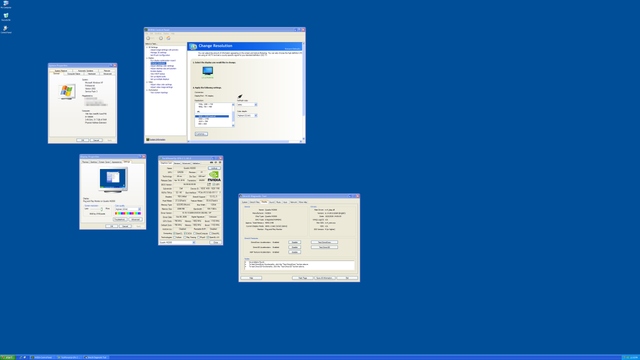This screenshot has width=640, height=360.
Task: Open the GPU-Z hamburger menu icon
Action: [x=220, y=162]
